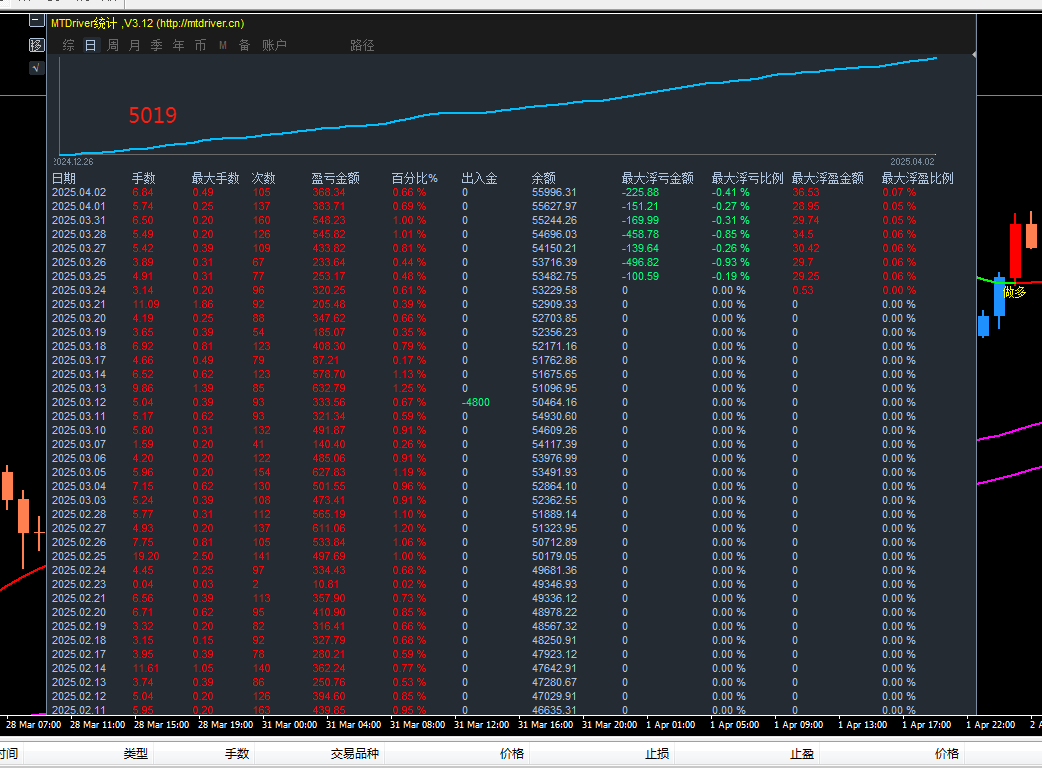1042x768 pixels.
Task: Open the http://mtdriver.cn title link
Action: click(201, 23)
